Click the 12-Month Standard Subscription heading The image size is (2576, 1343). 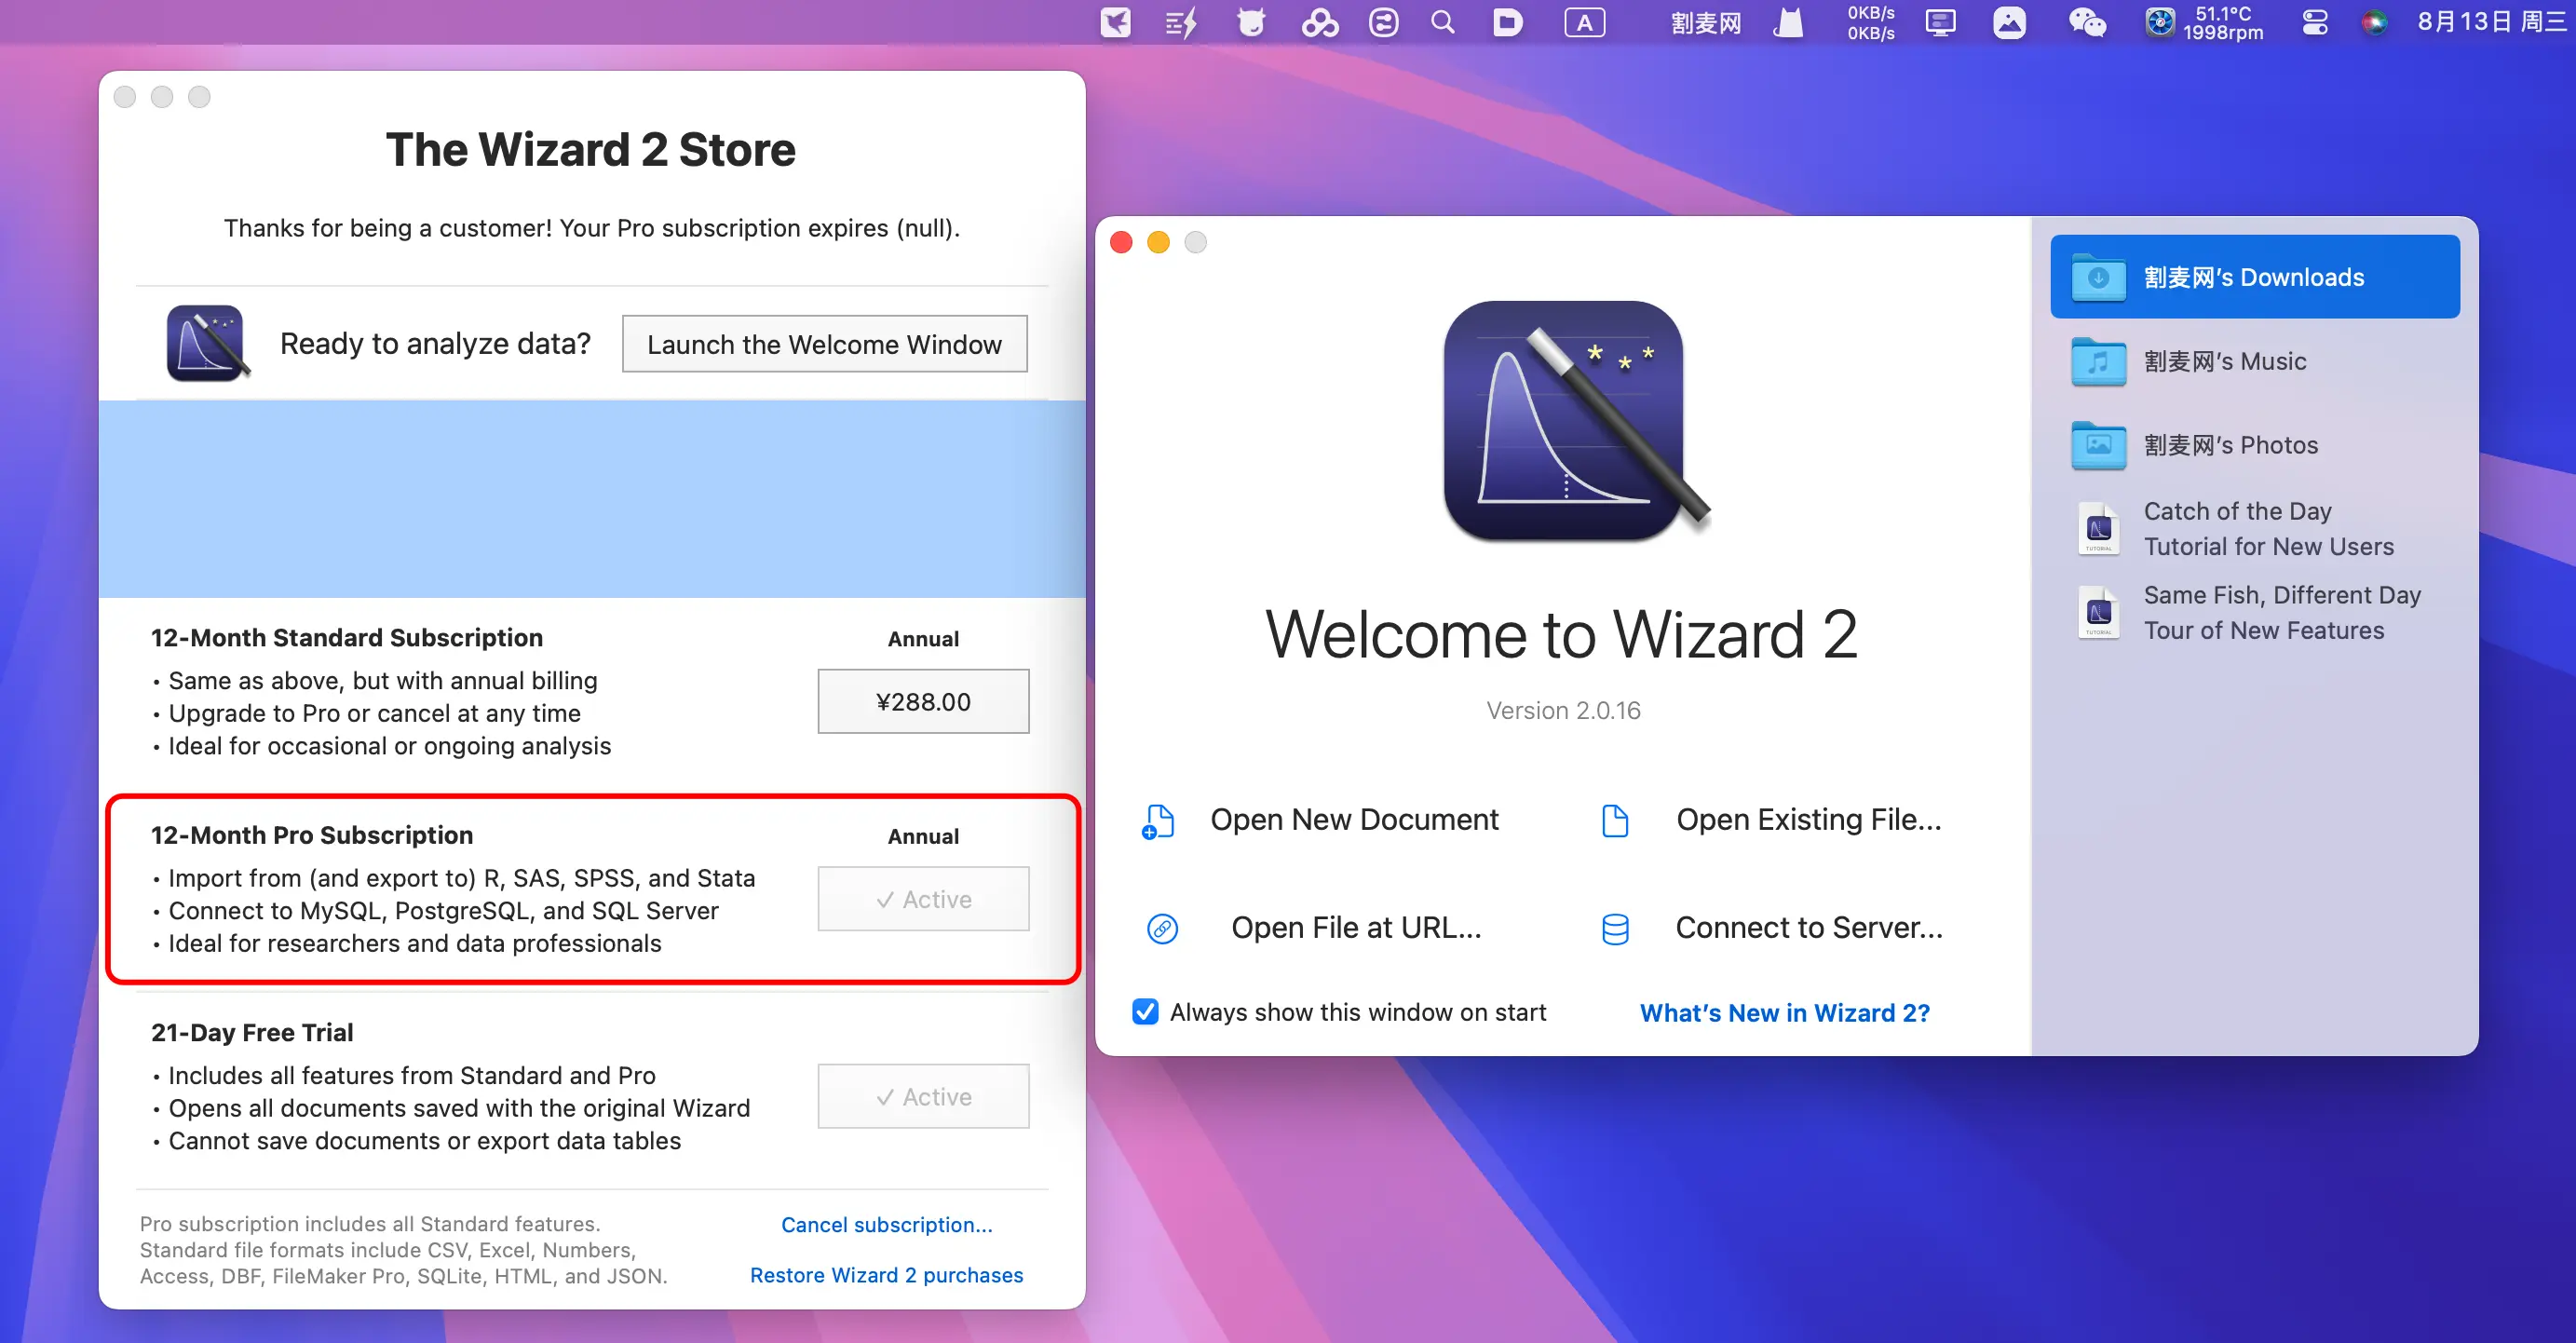346,638
